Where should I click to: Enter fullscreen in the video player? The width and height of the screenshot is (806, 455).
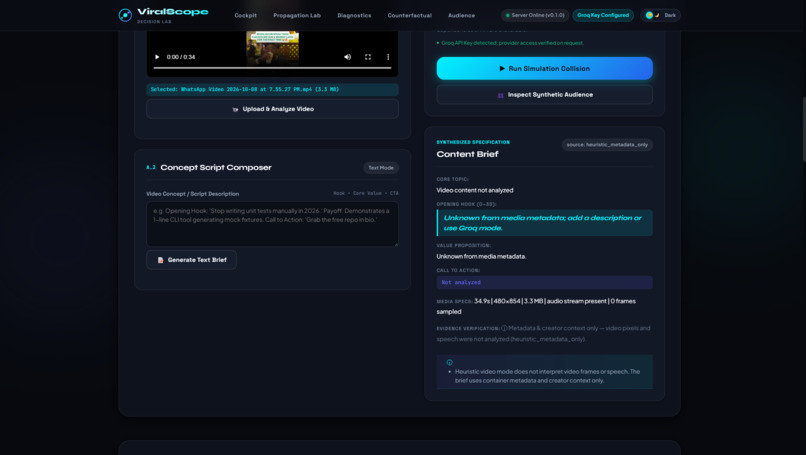click(368, 57)
